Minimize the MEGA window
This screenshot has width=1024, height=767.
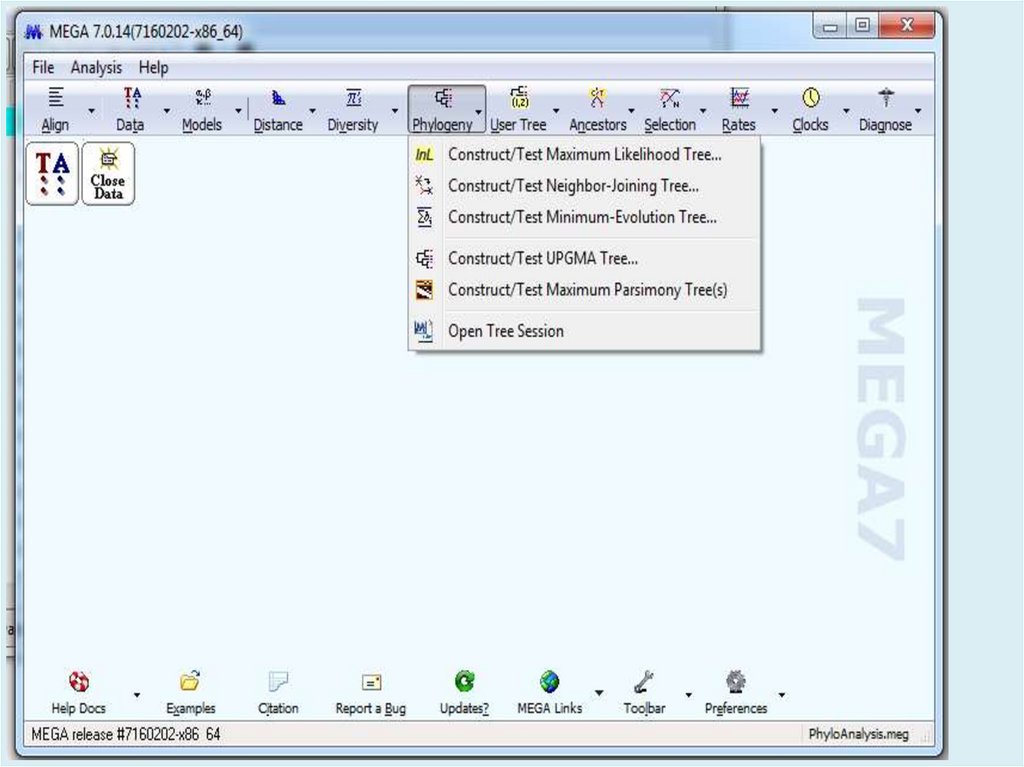click(830, 26)
